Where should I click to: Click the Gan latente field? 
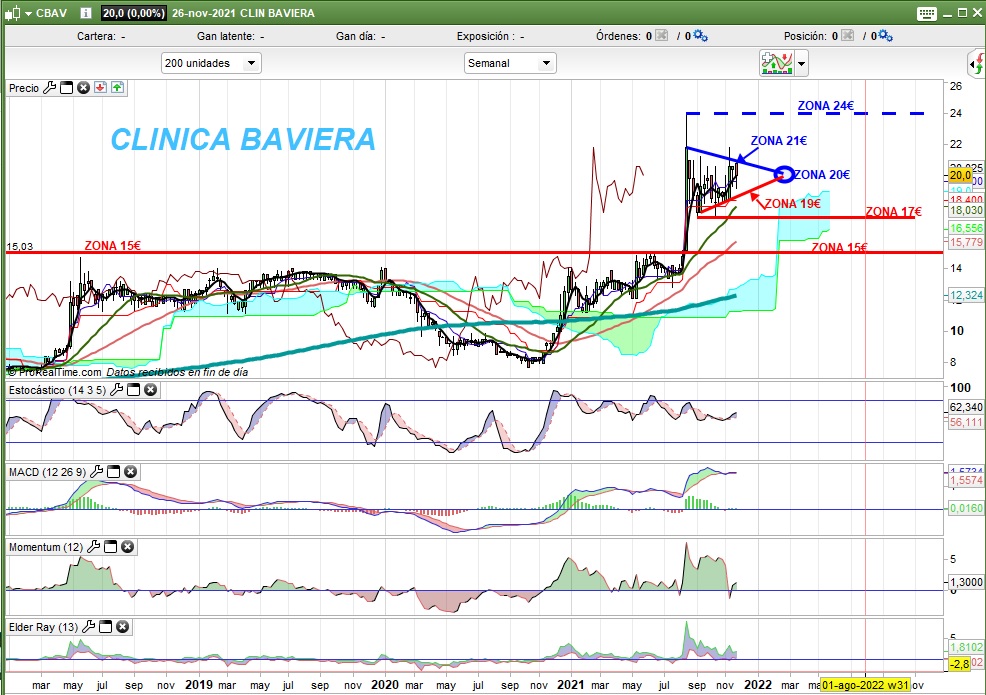230,36
